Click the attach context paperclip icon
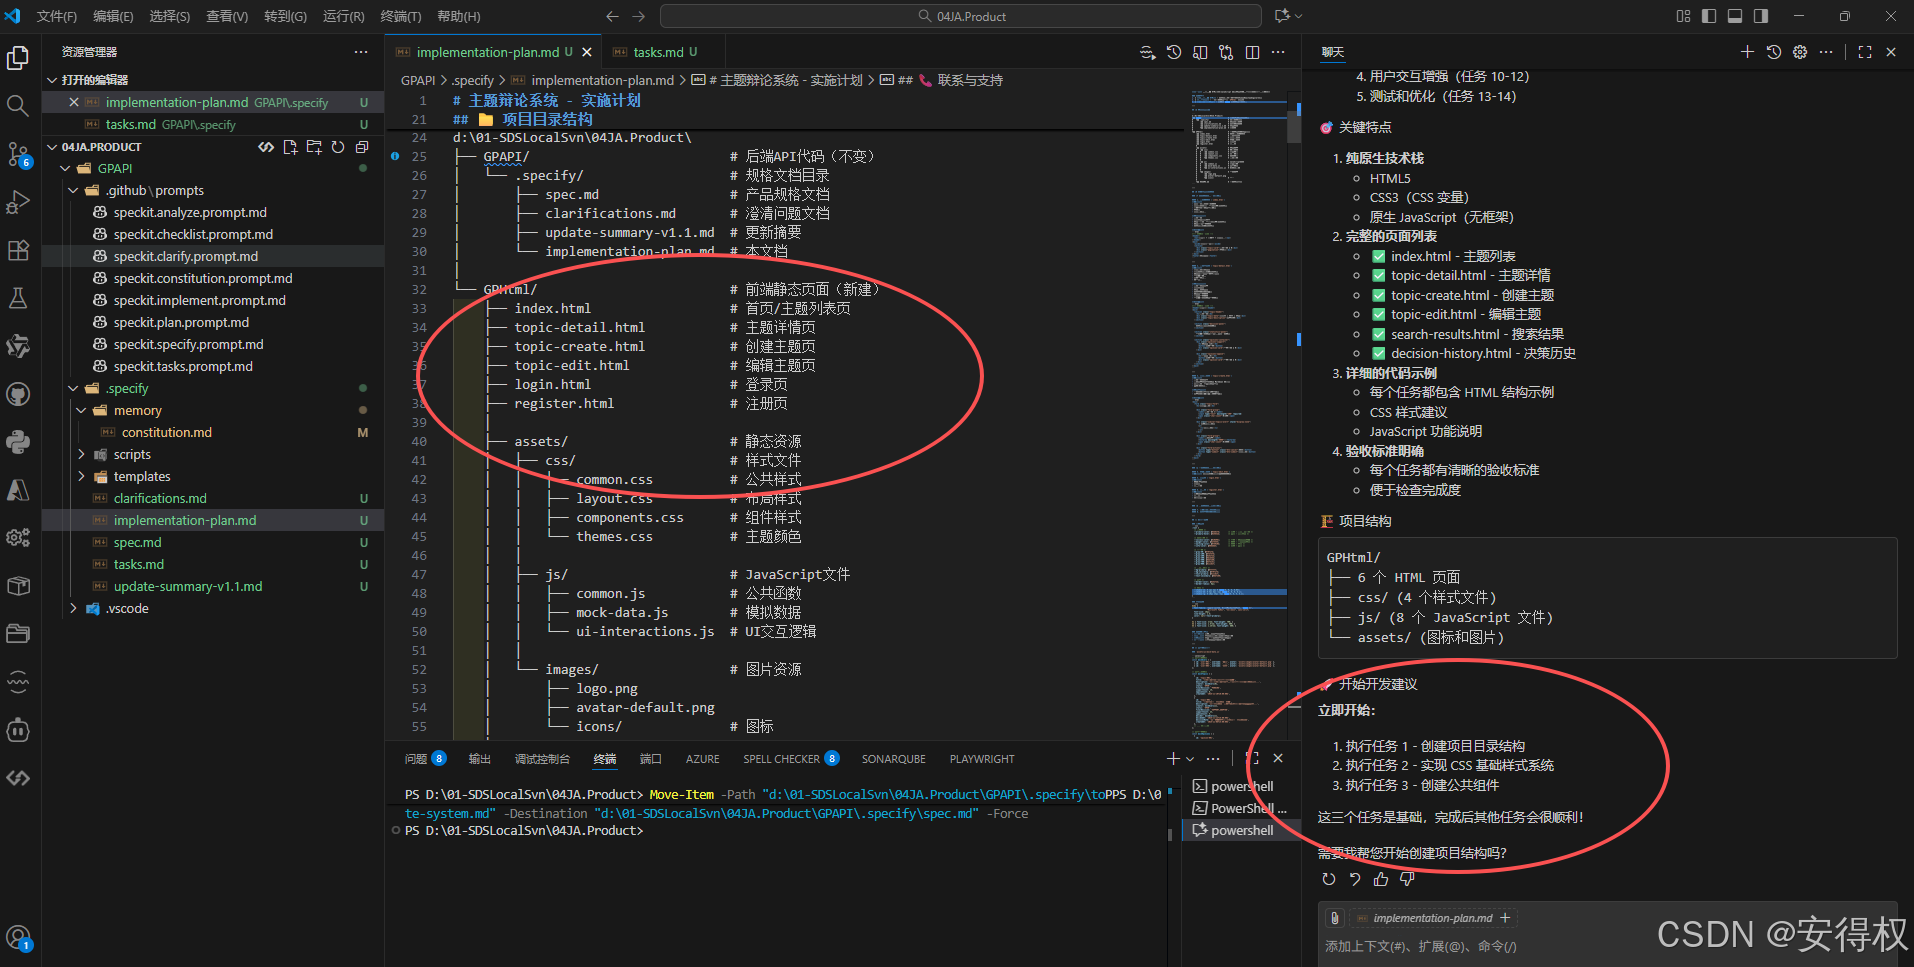Image resolution: width=1914 pixels, height=967 pixels. 1334,918
